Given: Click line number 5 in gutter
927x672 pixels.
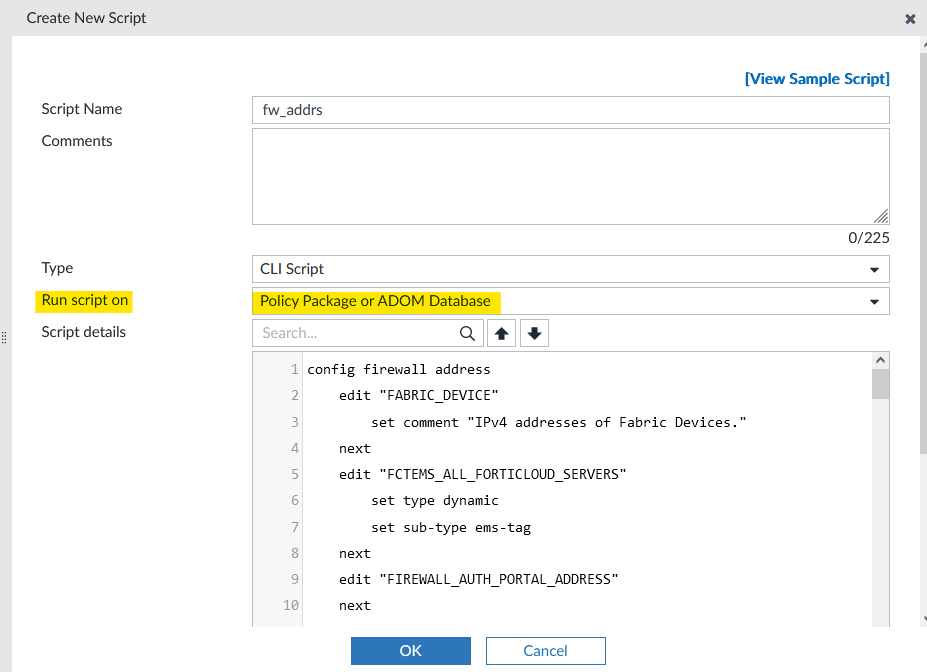Looking at the screenshot, I should tap(295, 475).
